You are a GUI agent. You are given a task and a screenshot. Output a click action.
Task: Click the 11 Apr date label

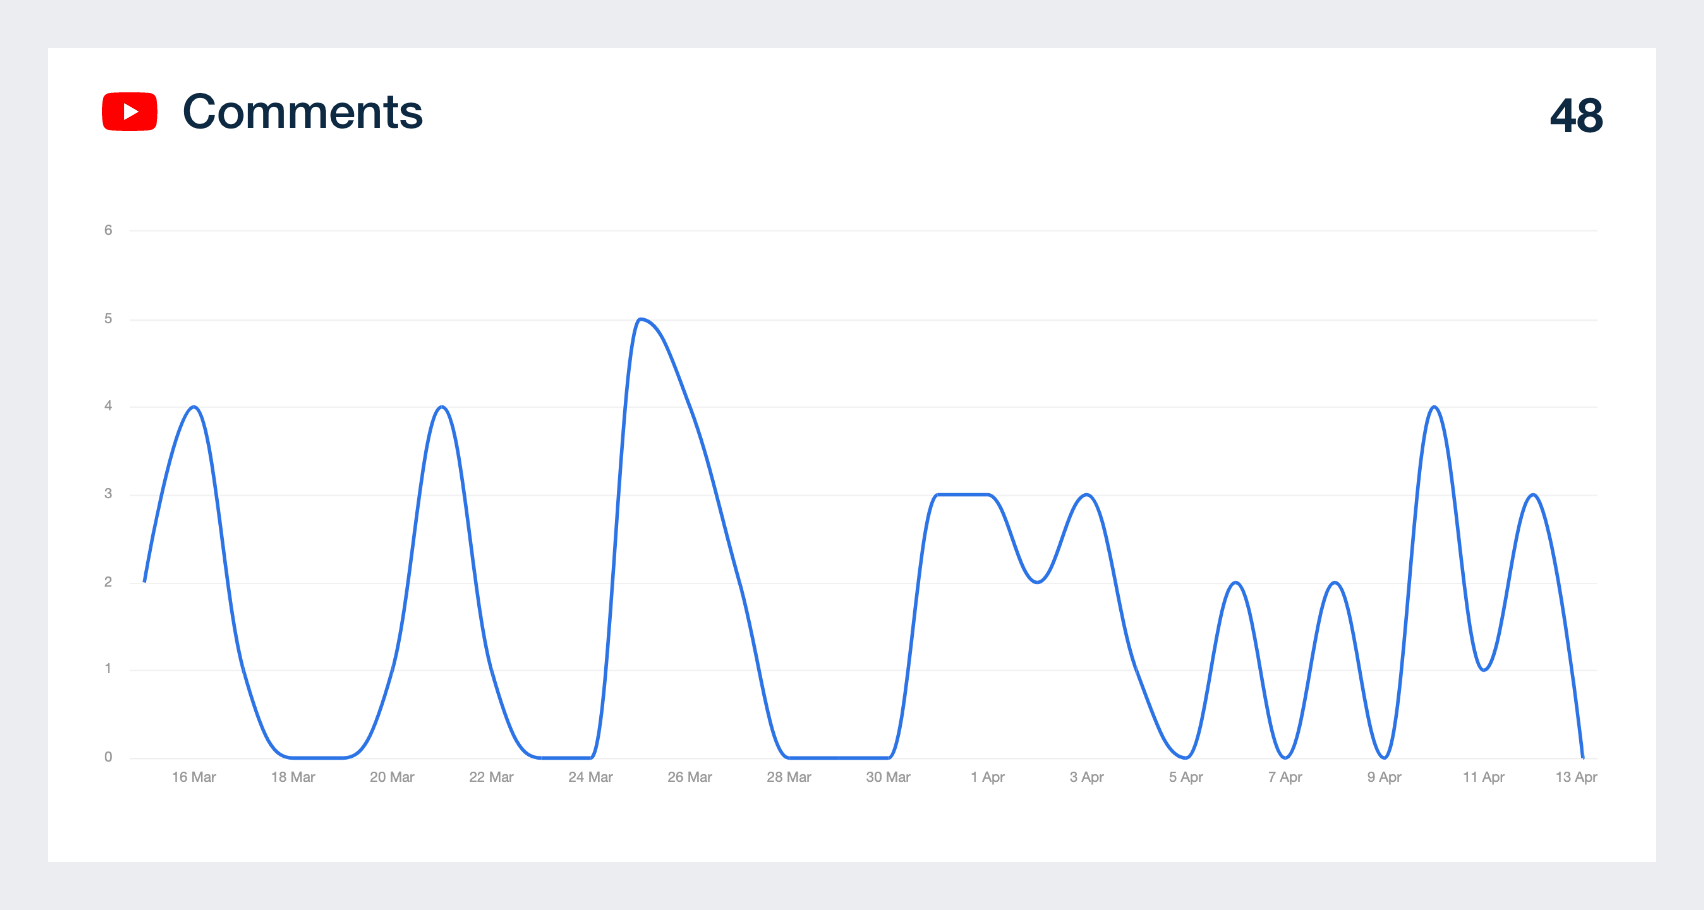coord(1484,777)
